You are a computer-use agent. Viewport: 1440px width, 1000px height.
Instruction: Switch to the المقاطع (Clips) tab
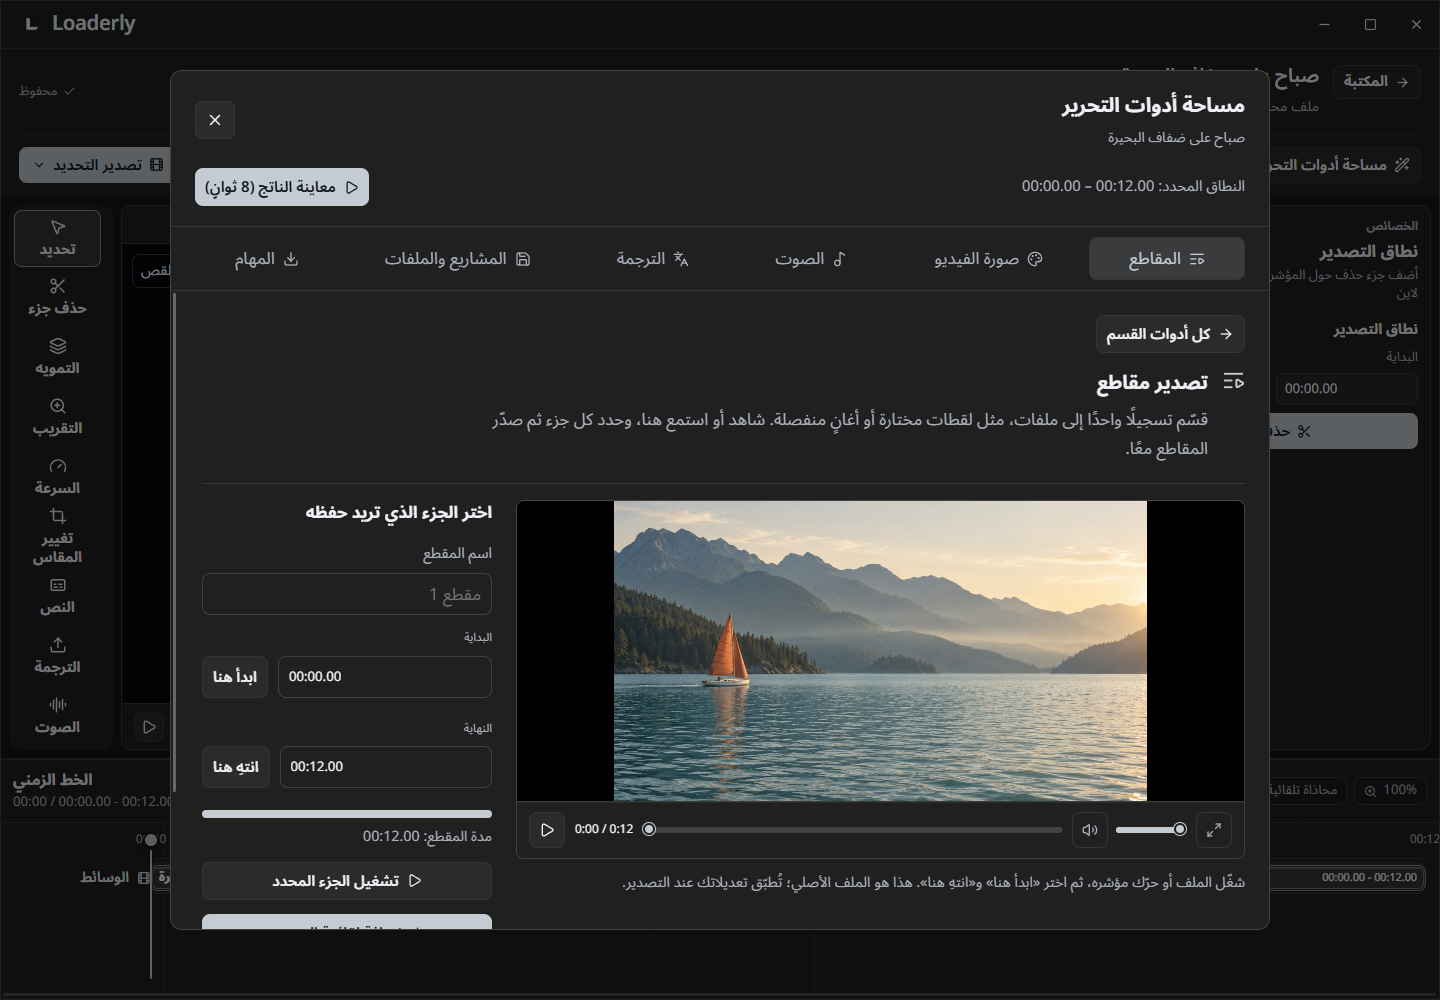pos(1166,259)
